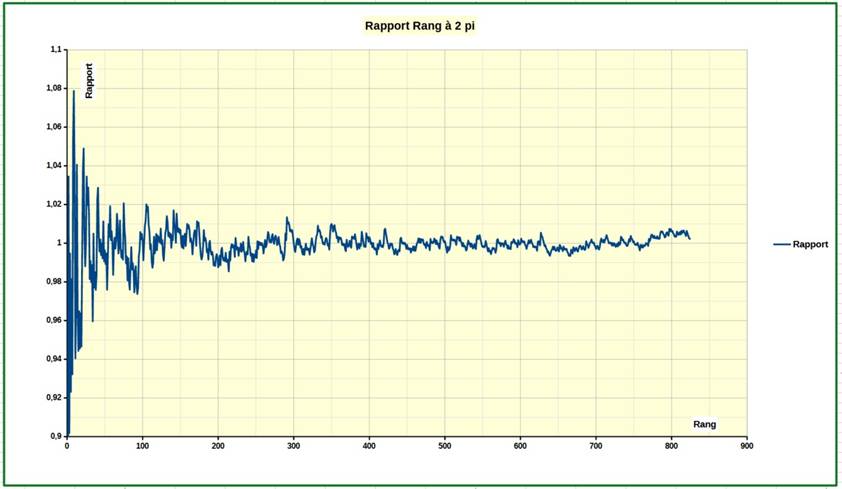This screenshot has width=842, height=489.
Task: Click the X-axis label "500"
Action: click(444, 446)
